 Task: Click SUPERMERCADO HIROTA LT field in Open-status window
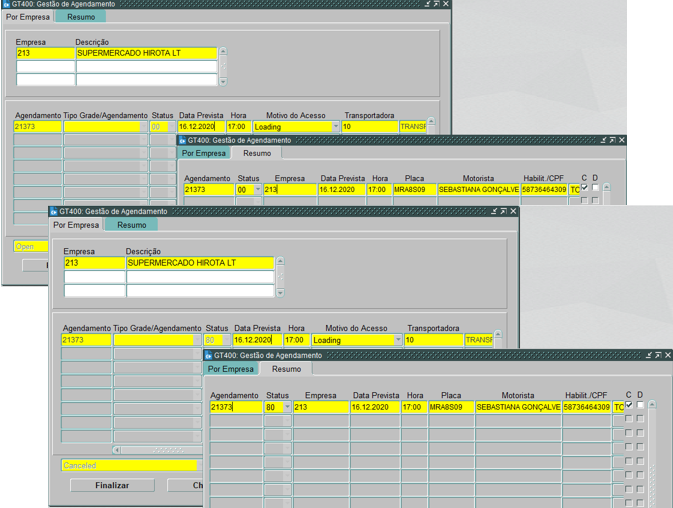click(147, 53)
